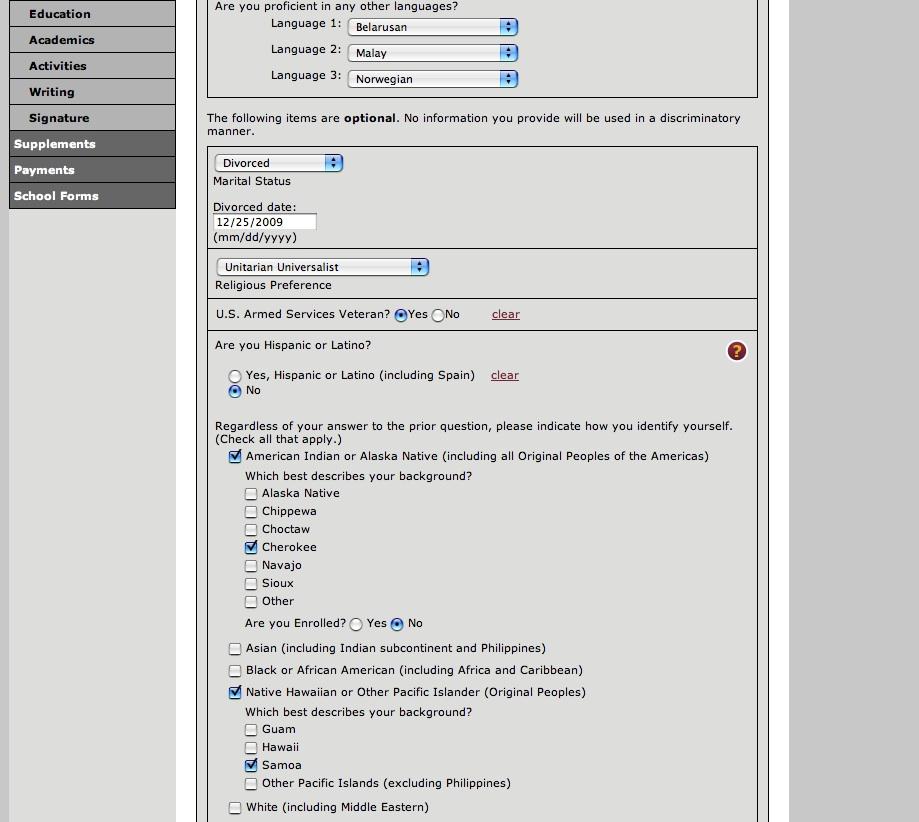Open the Payments menu item
This screenshot has height=822, width=919.
pyautogui.click(x=92, y=170)
